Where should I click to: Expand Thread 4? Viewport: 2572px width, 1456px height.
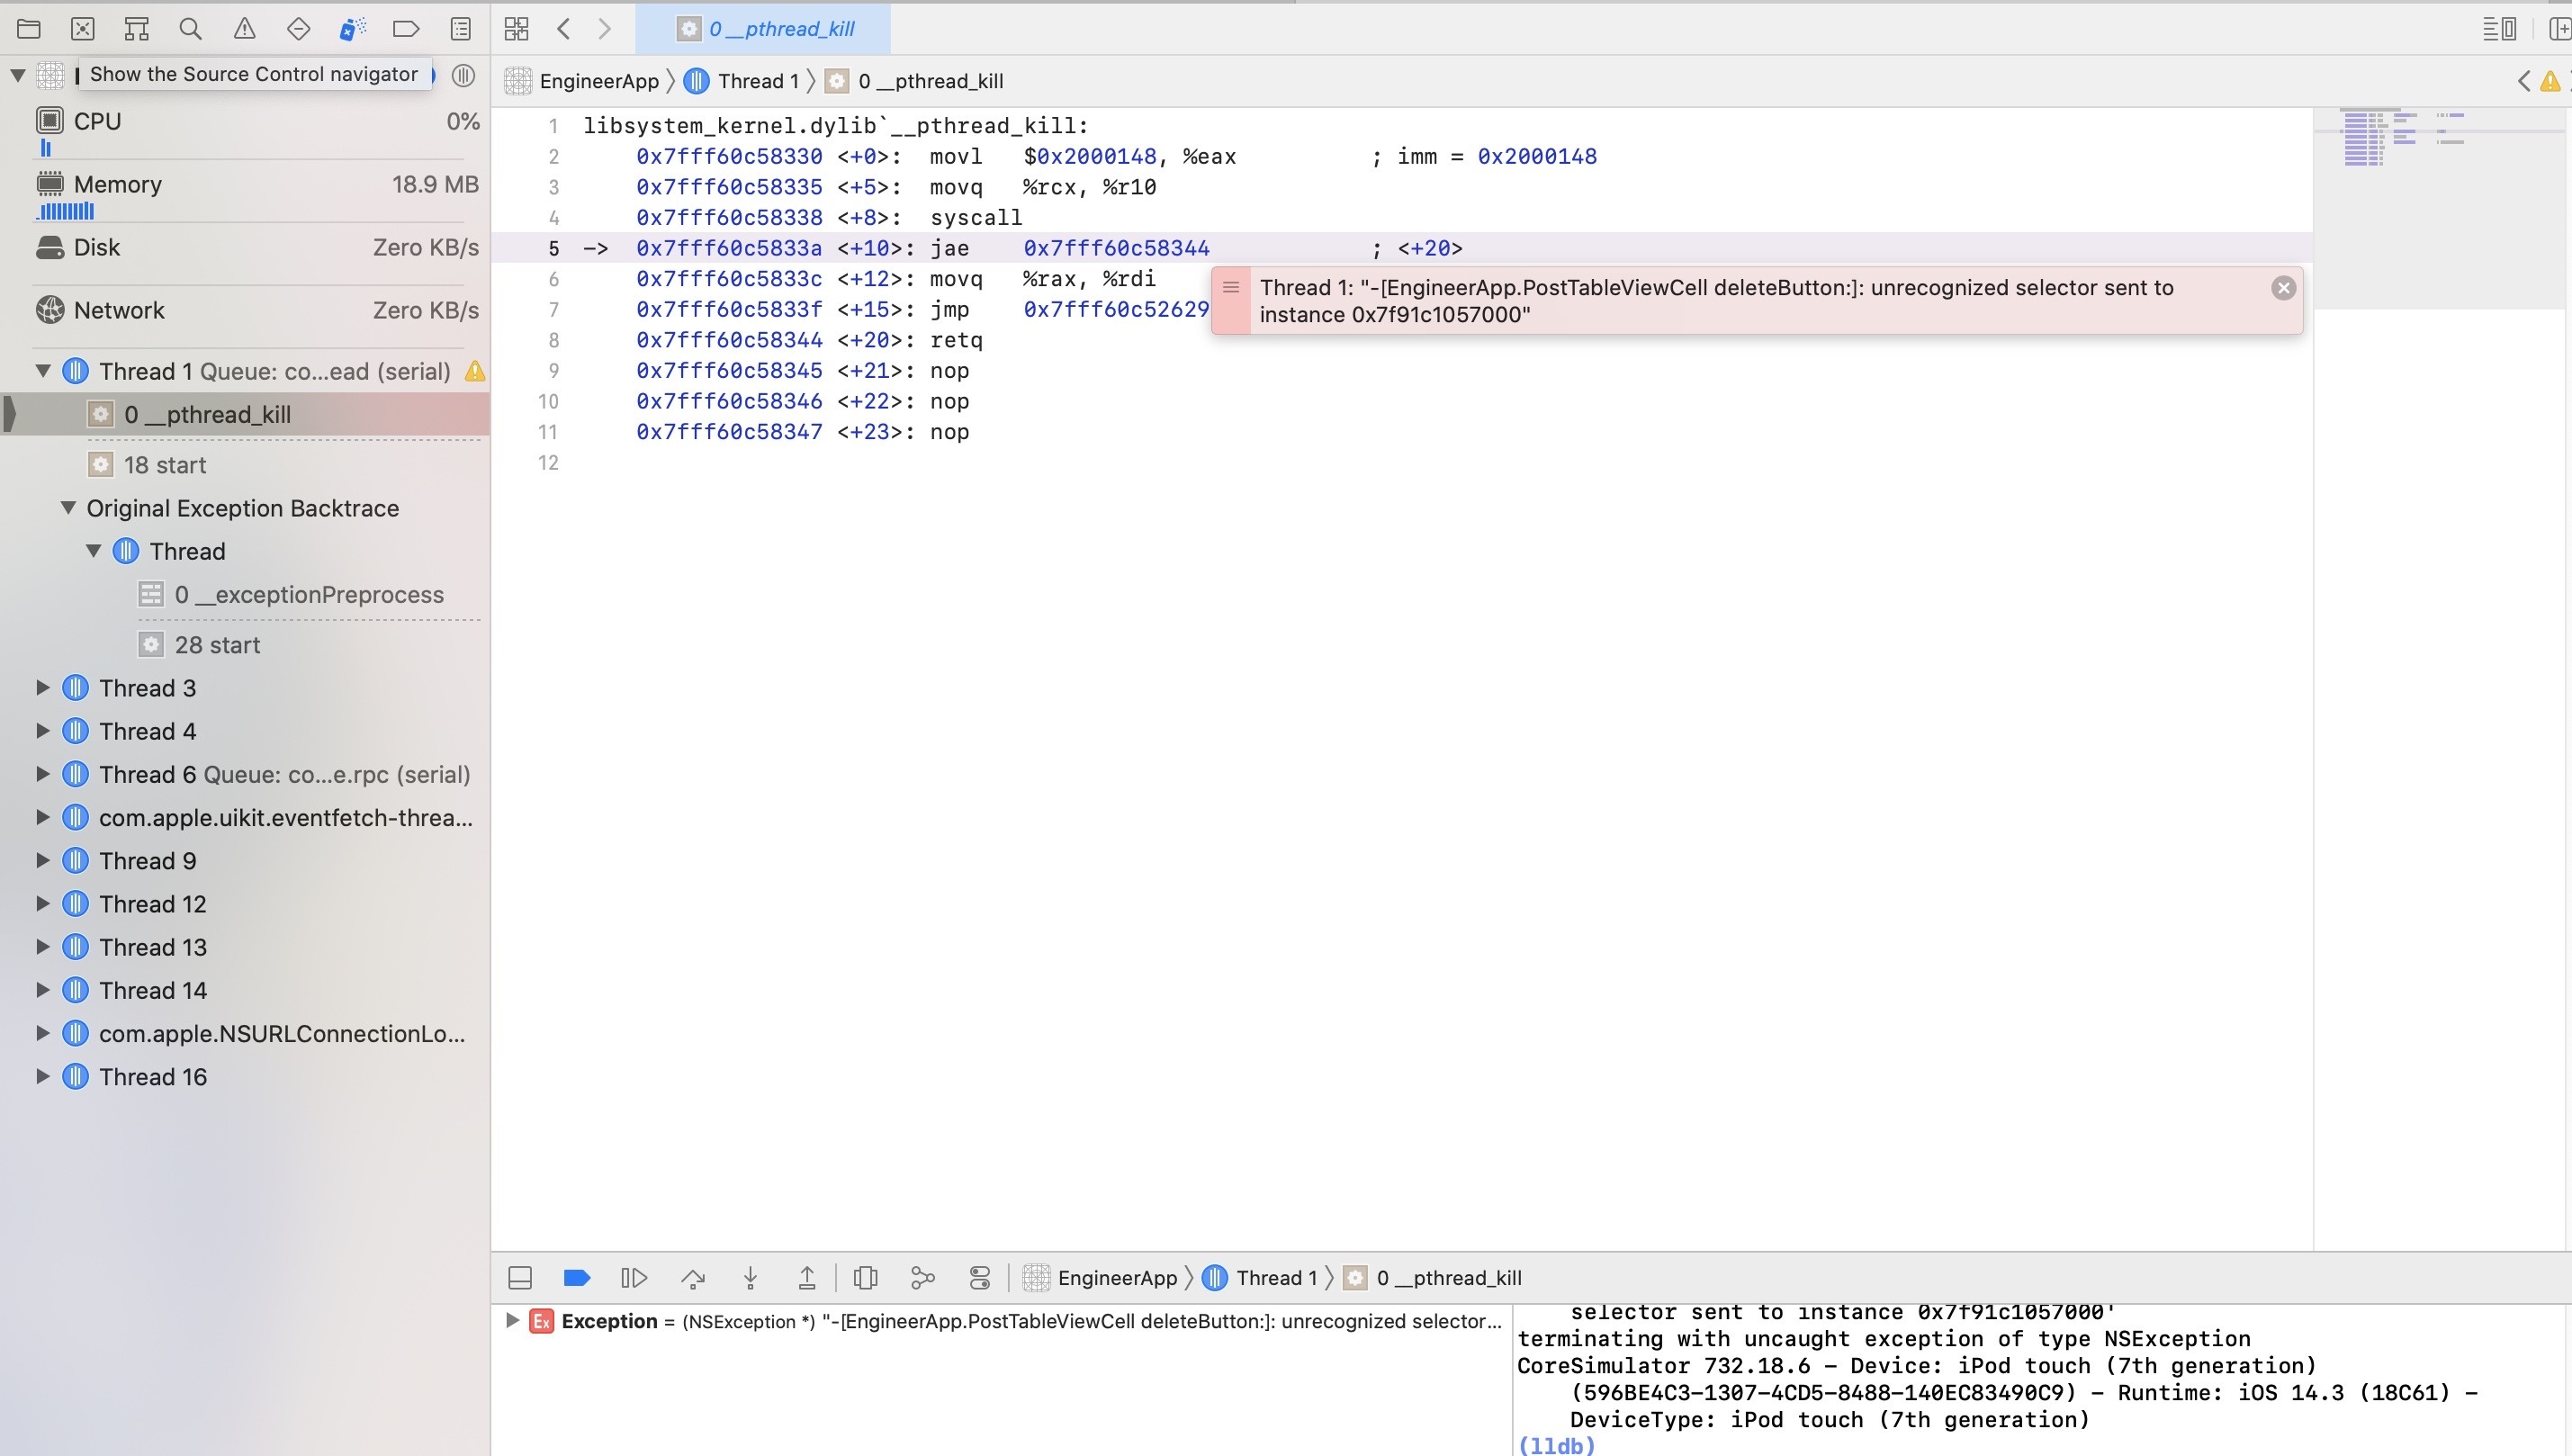43,731
